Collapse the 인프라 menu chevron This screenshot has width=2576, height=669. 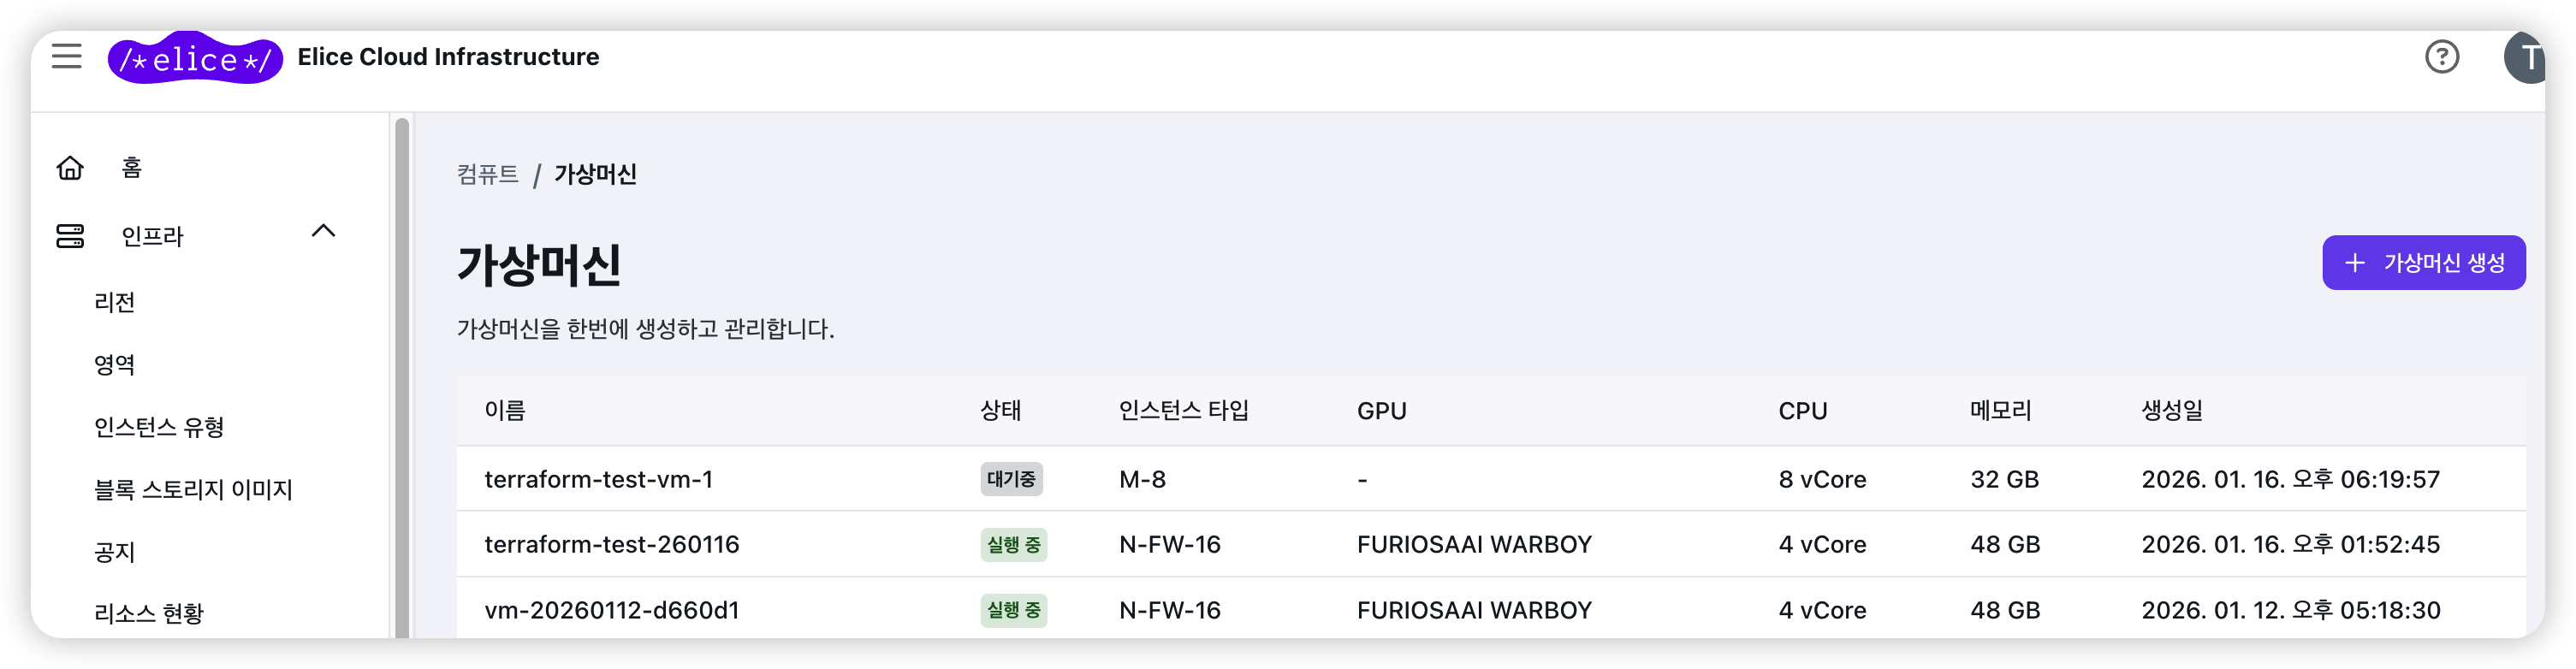tap(323, 232)
